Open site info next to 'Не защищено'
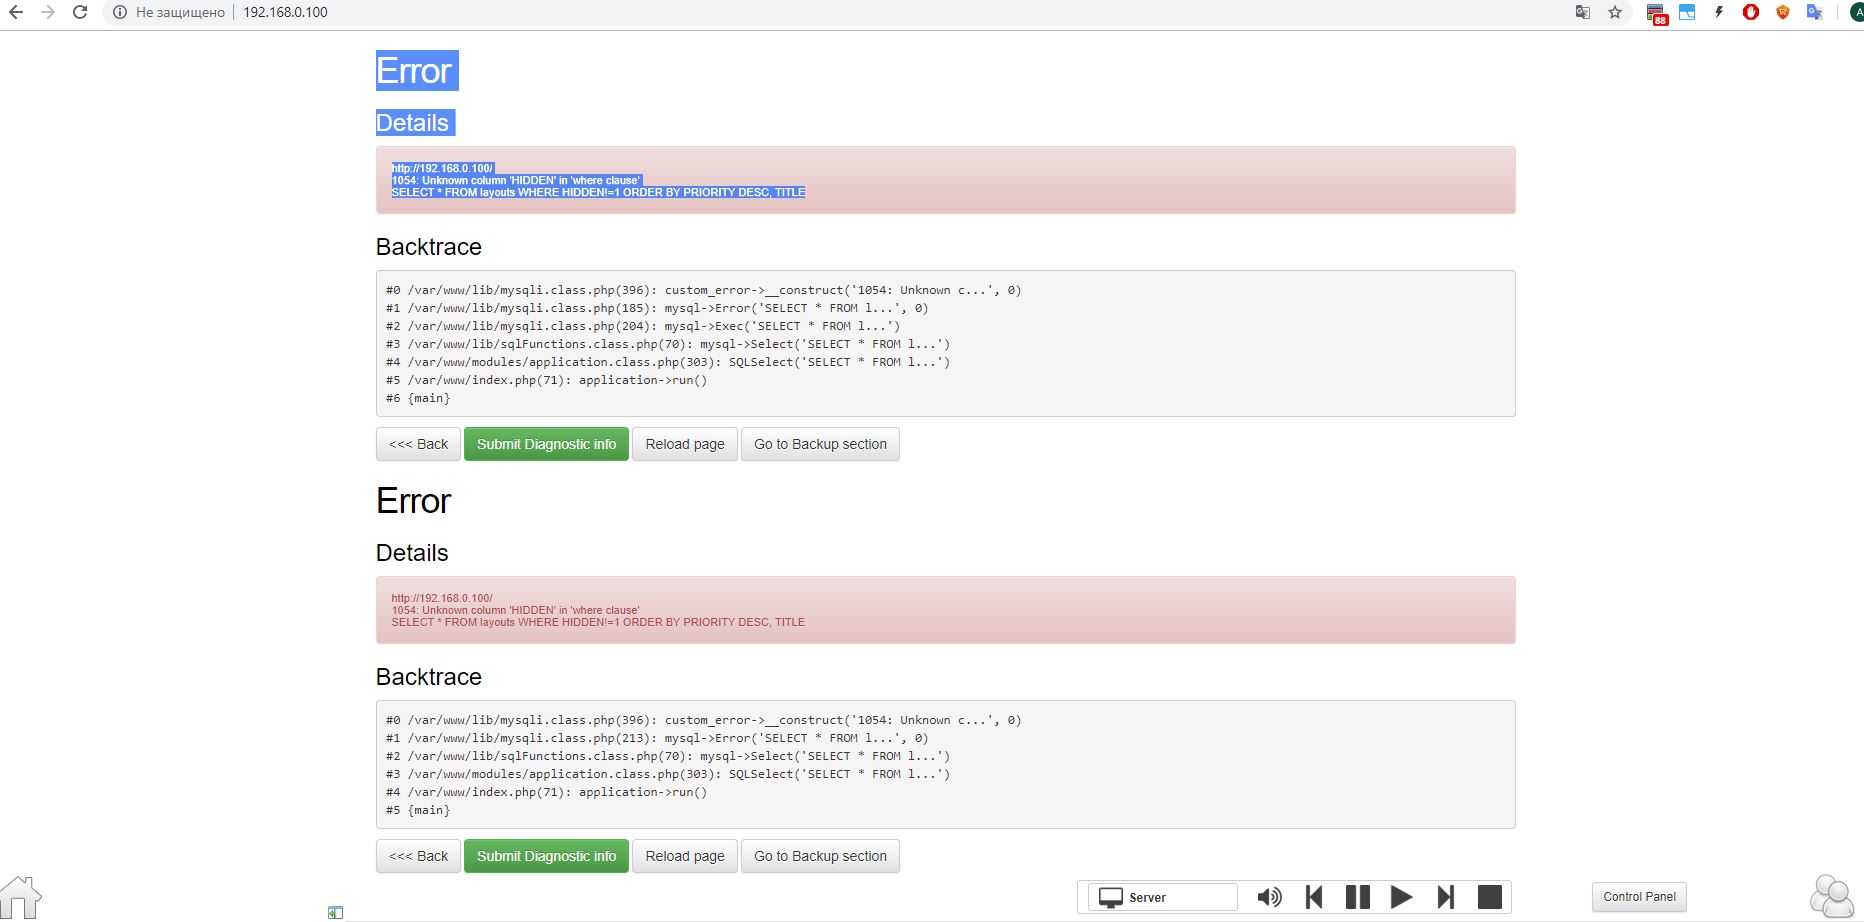Viewport: 1864px width, 922px height. tap(120, 13)
